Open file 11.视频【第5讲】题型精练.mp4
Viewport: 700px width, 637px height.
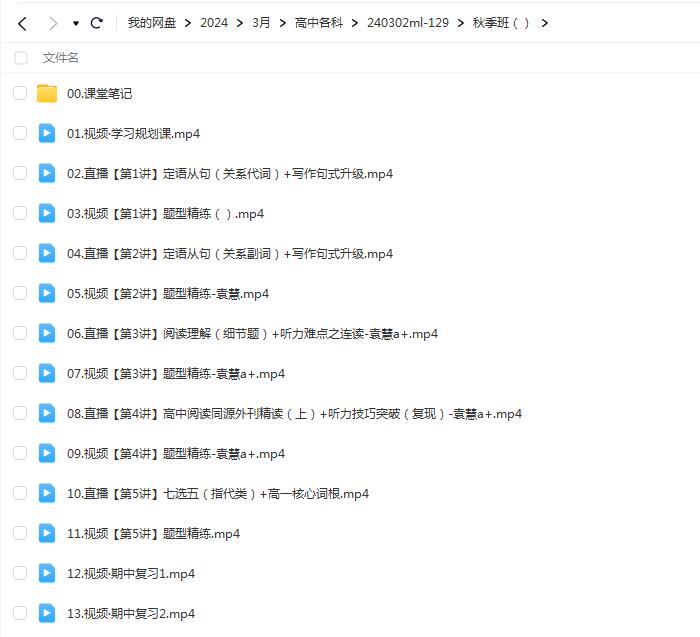click(153, 534)
